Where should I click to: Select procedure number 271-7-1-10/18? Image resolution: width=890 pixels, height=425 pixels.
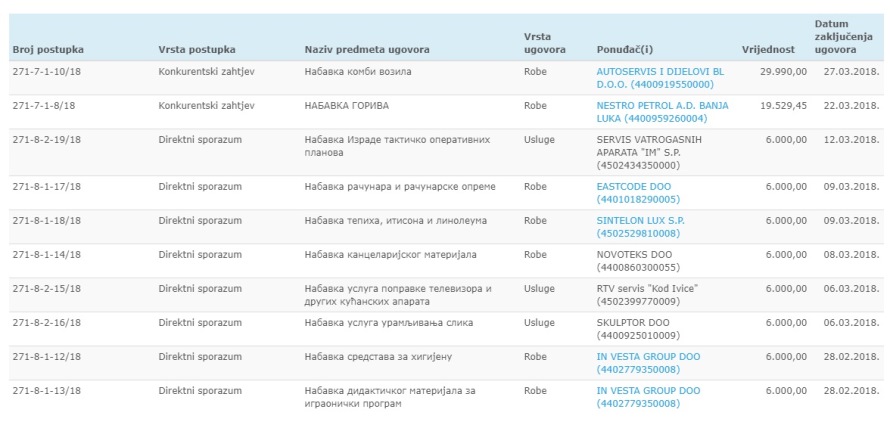tap(47, 72)
